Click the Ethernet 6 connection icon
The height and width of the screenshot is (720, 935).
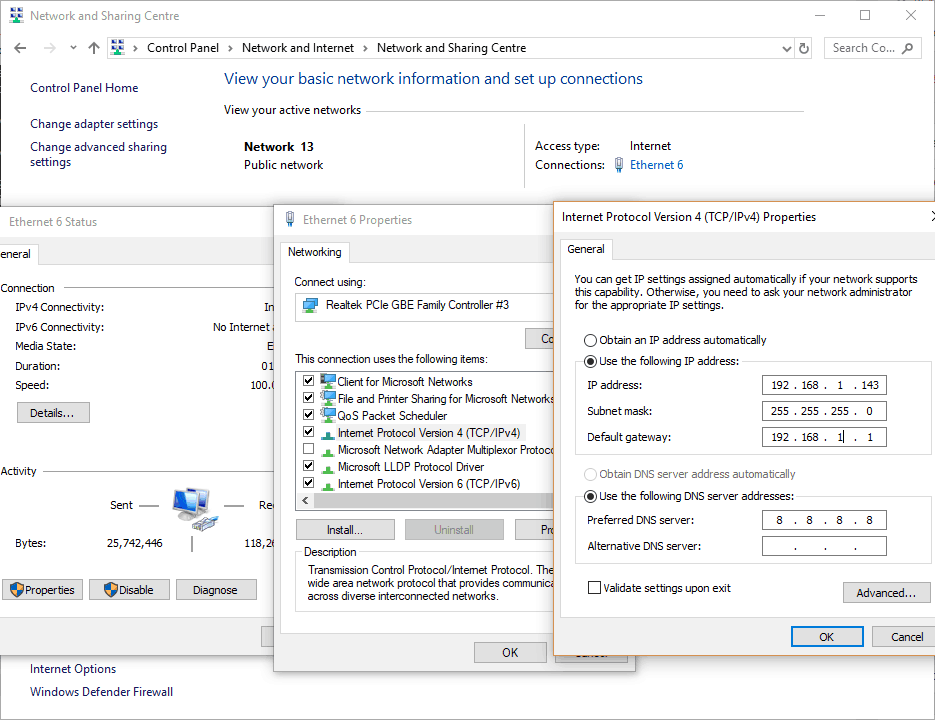(x=619, y=165)
